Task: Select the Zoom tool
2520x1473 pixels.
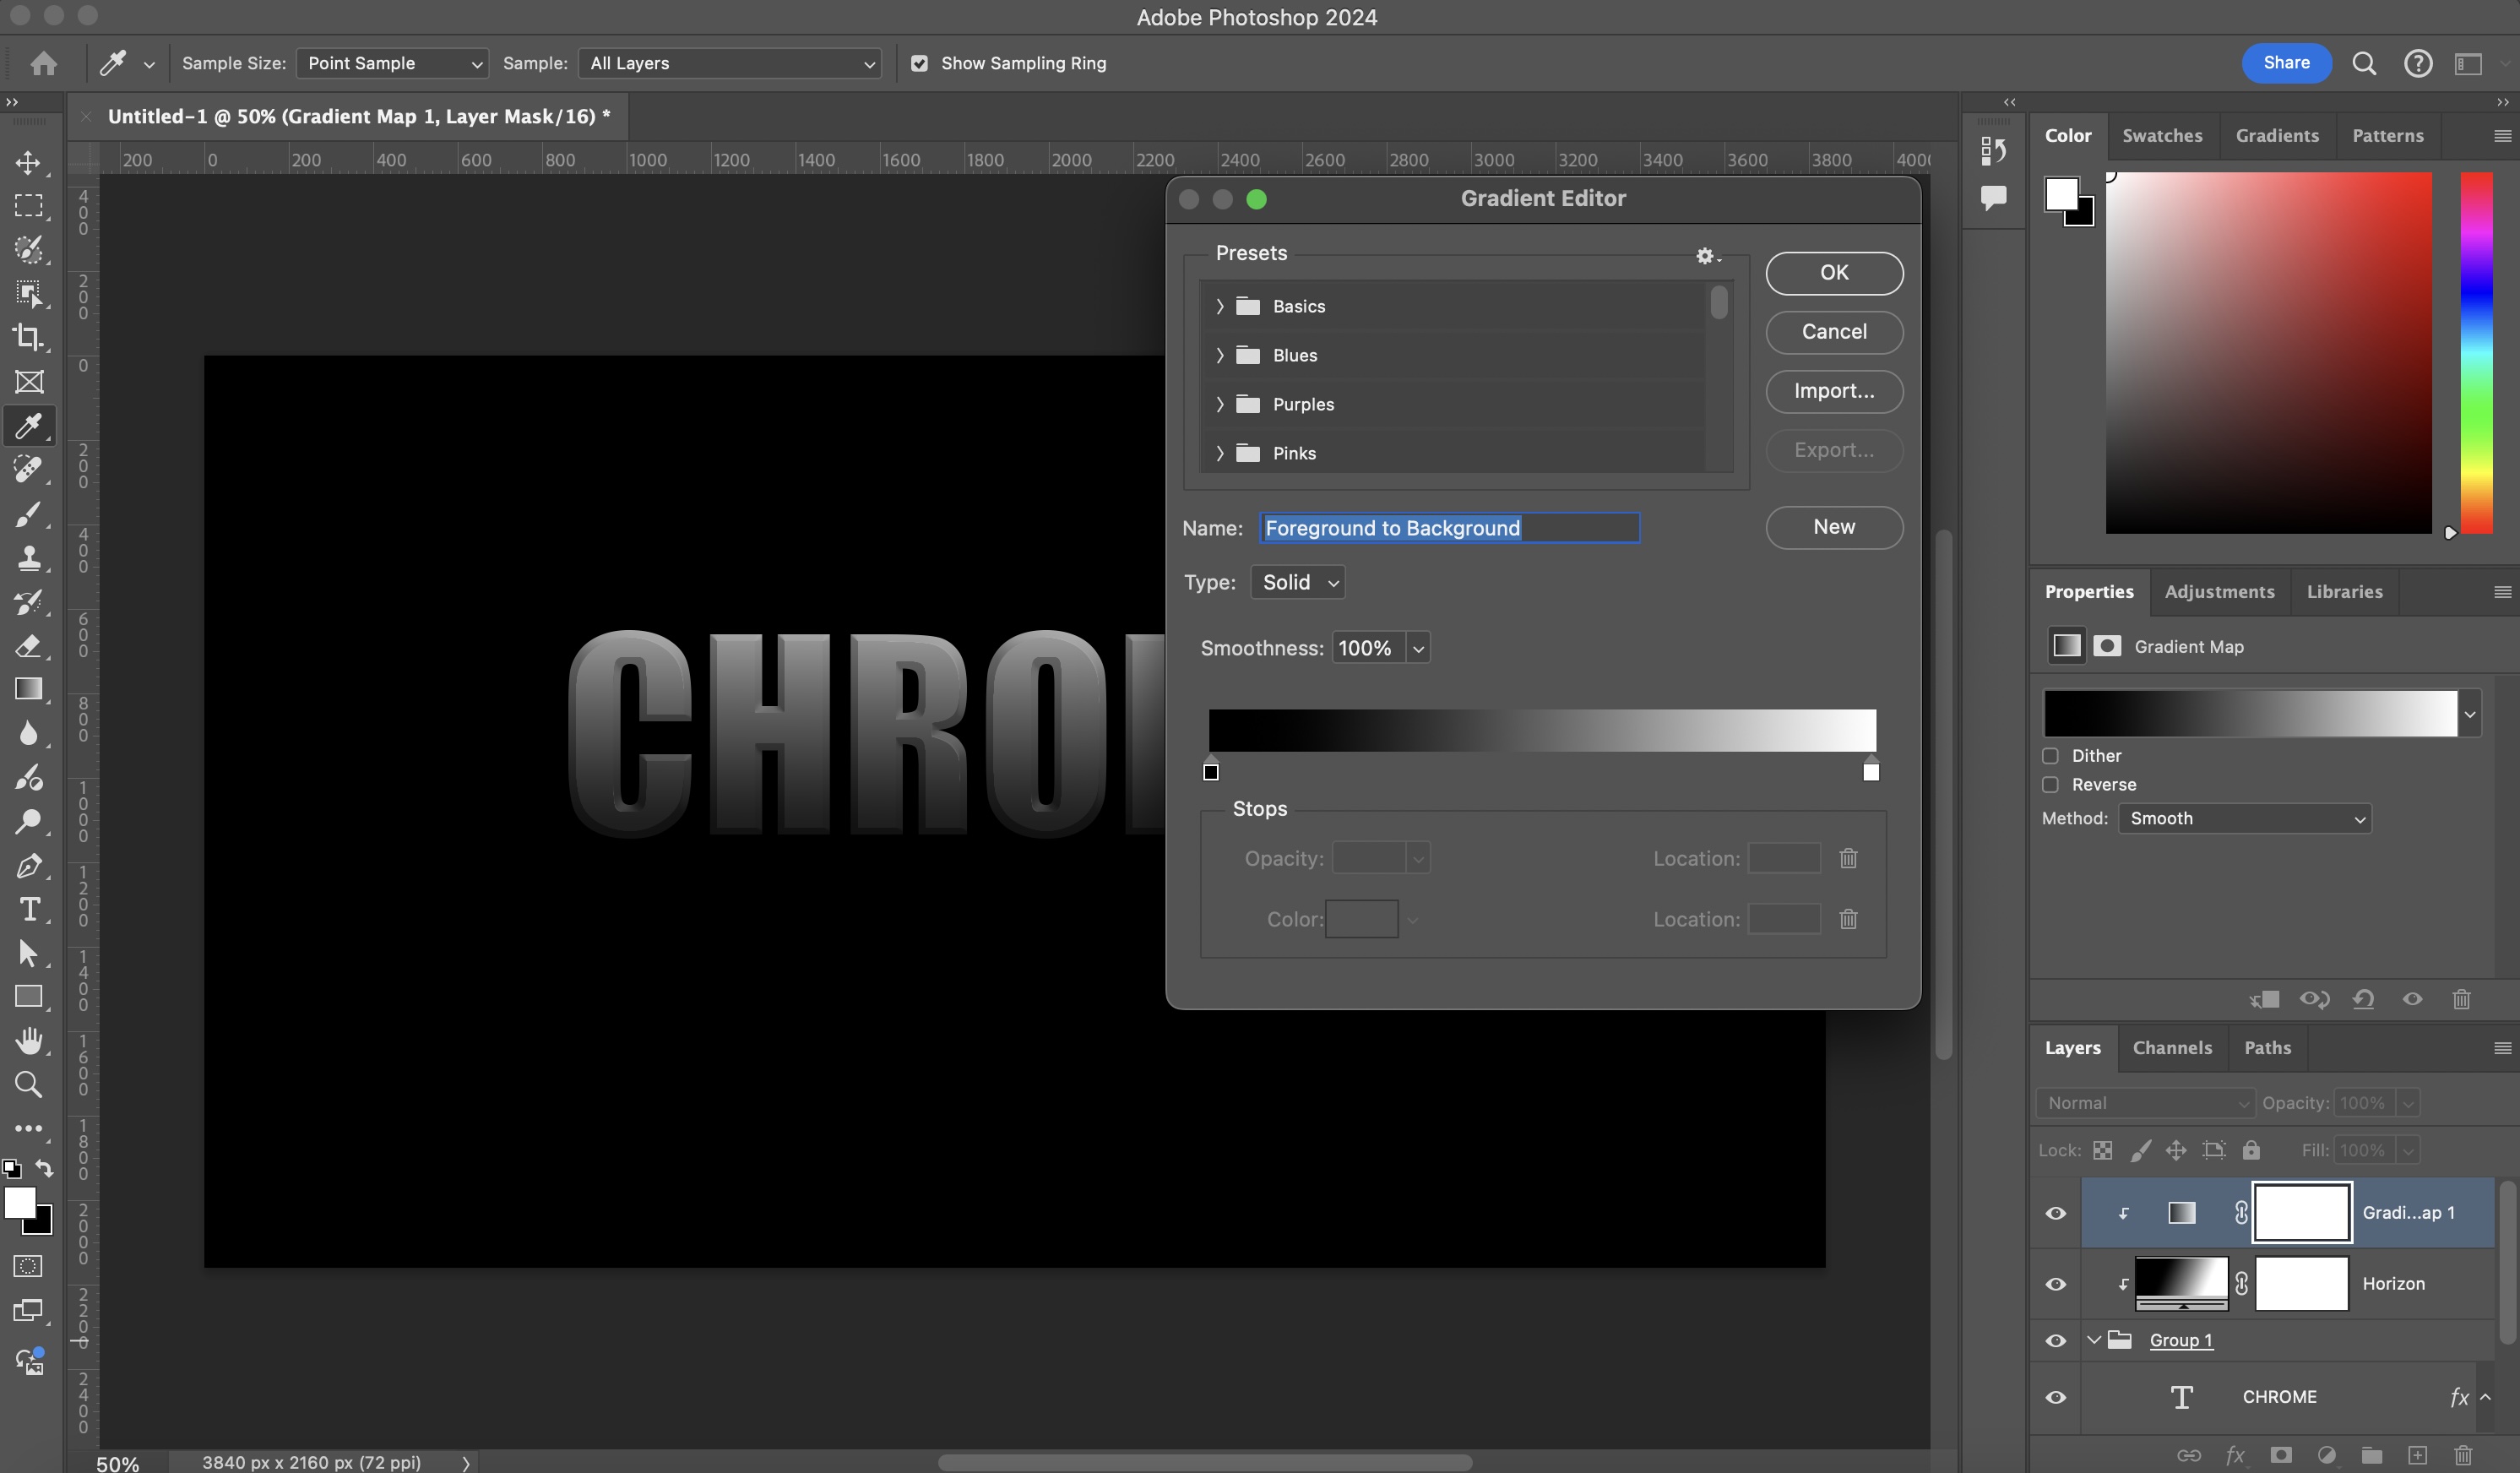Action: pyautogui.click(x=29, y=1085)
